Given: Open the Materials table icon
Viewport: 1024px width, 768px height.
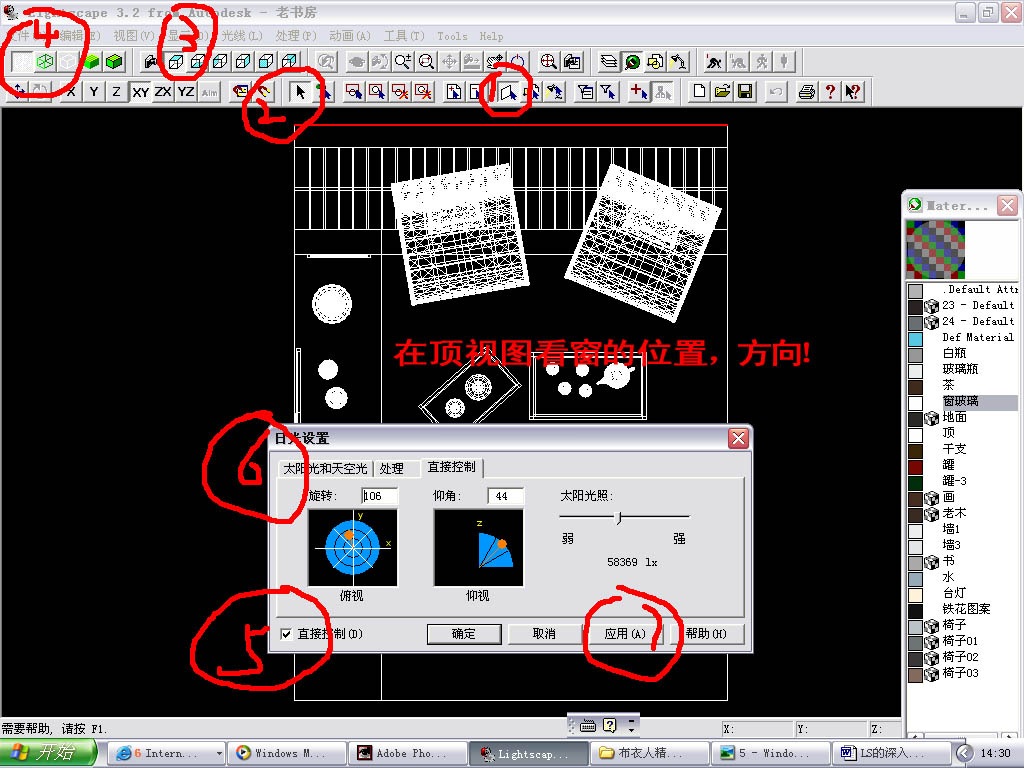Looking at the screenshot, I should (632, 61).
